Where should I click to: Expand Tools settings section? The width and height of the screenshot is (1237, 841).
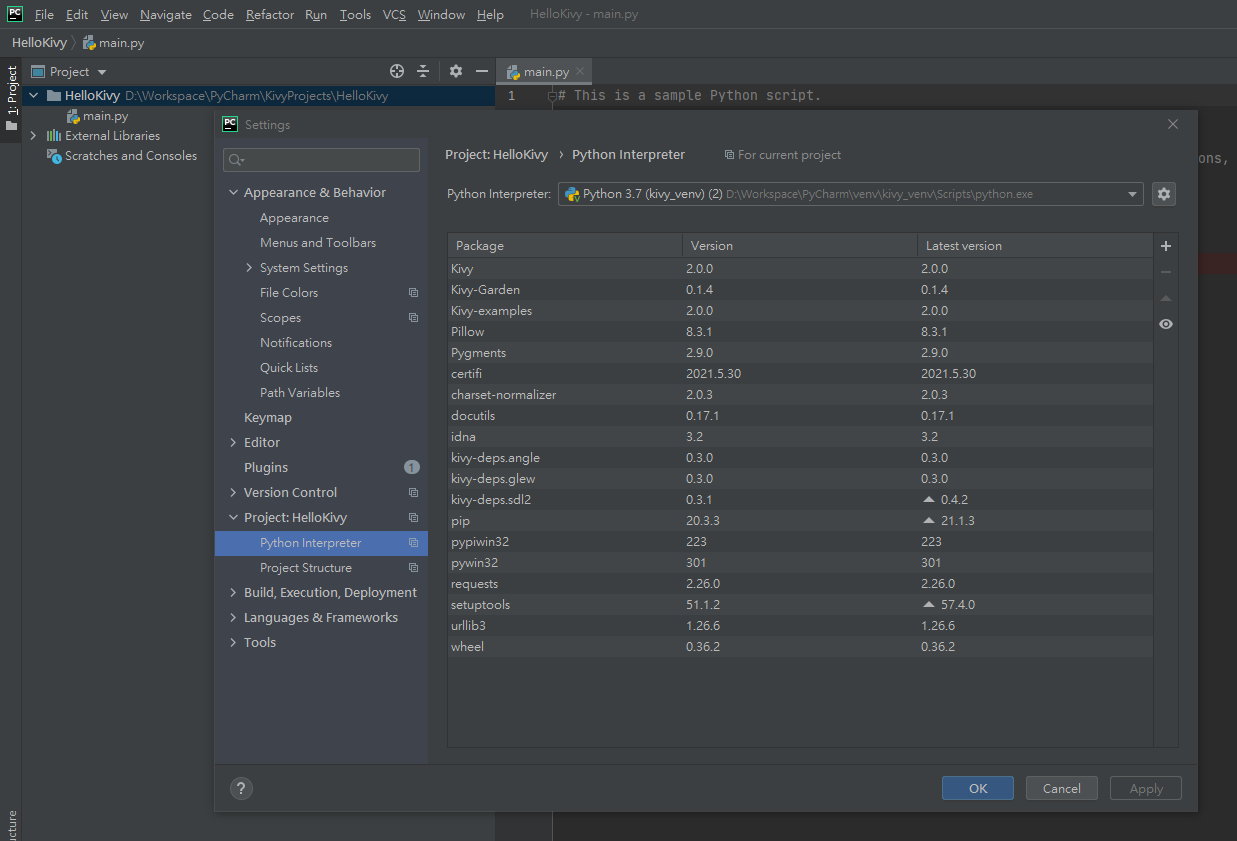[233, 643]
